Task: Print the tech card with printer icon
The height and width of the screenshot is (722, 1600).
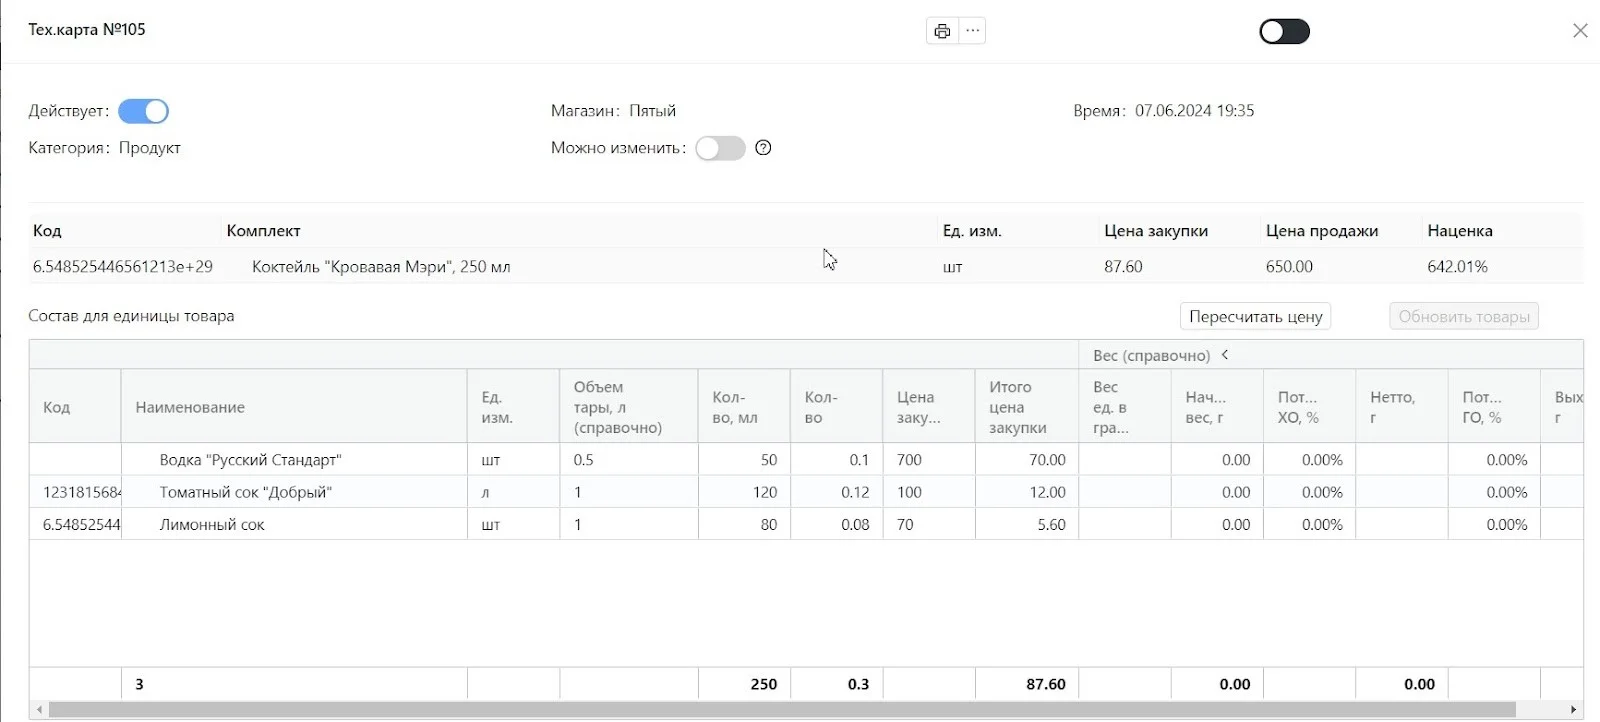Action: [x=942, y=31]
